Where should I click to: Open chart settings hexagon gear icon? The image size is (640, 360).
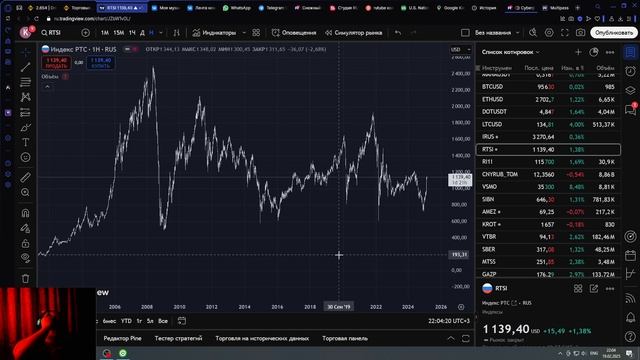click(x=549, y=33)
